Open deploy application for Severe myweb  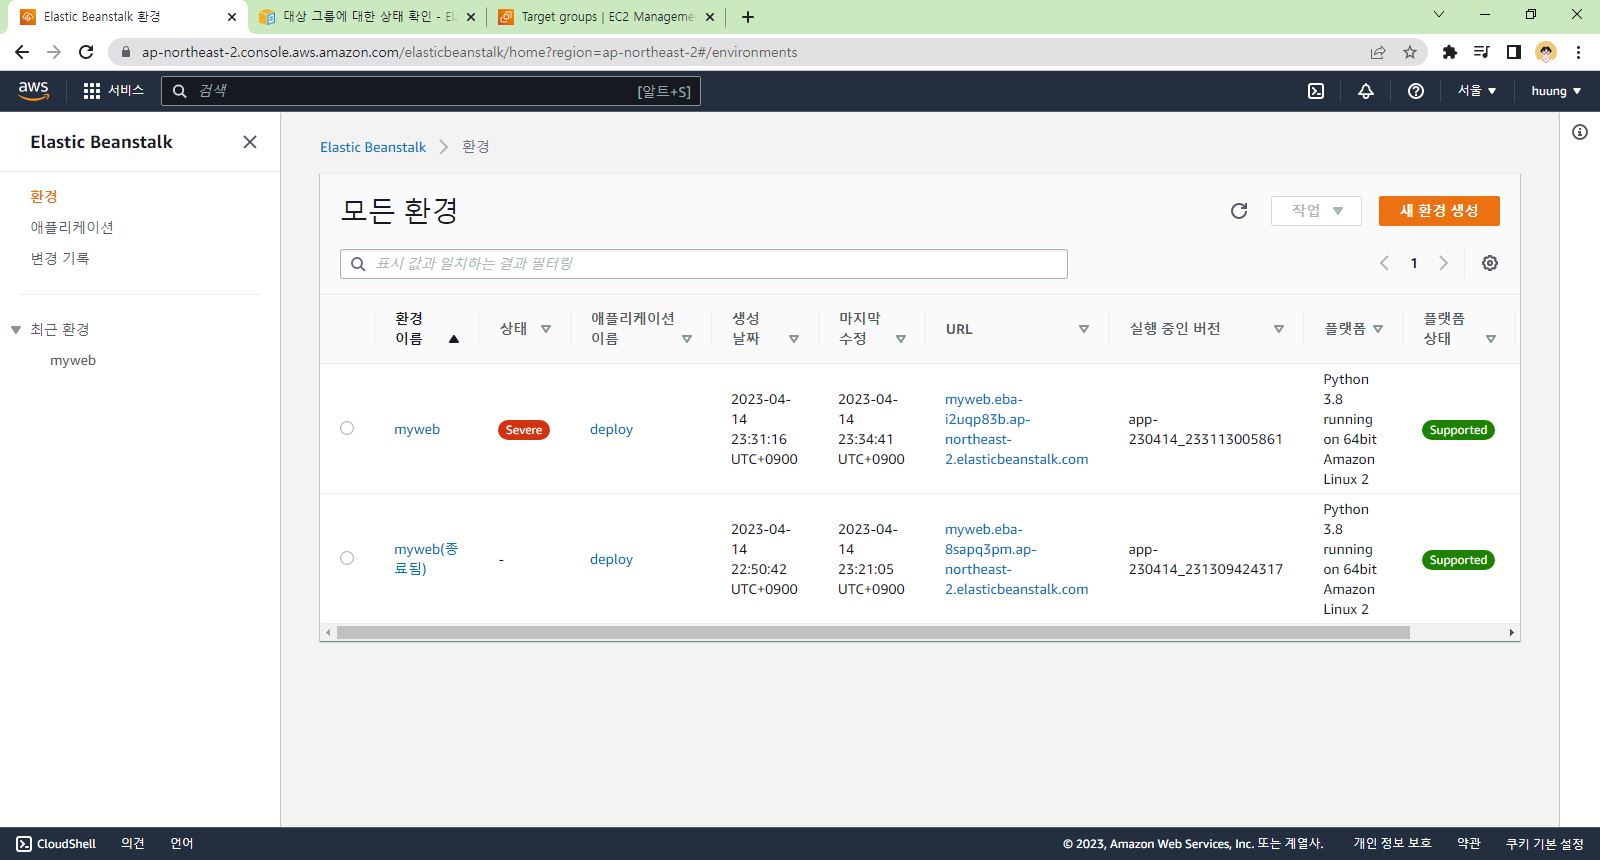pyautogui.click(x=611, y=429)
